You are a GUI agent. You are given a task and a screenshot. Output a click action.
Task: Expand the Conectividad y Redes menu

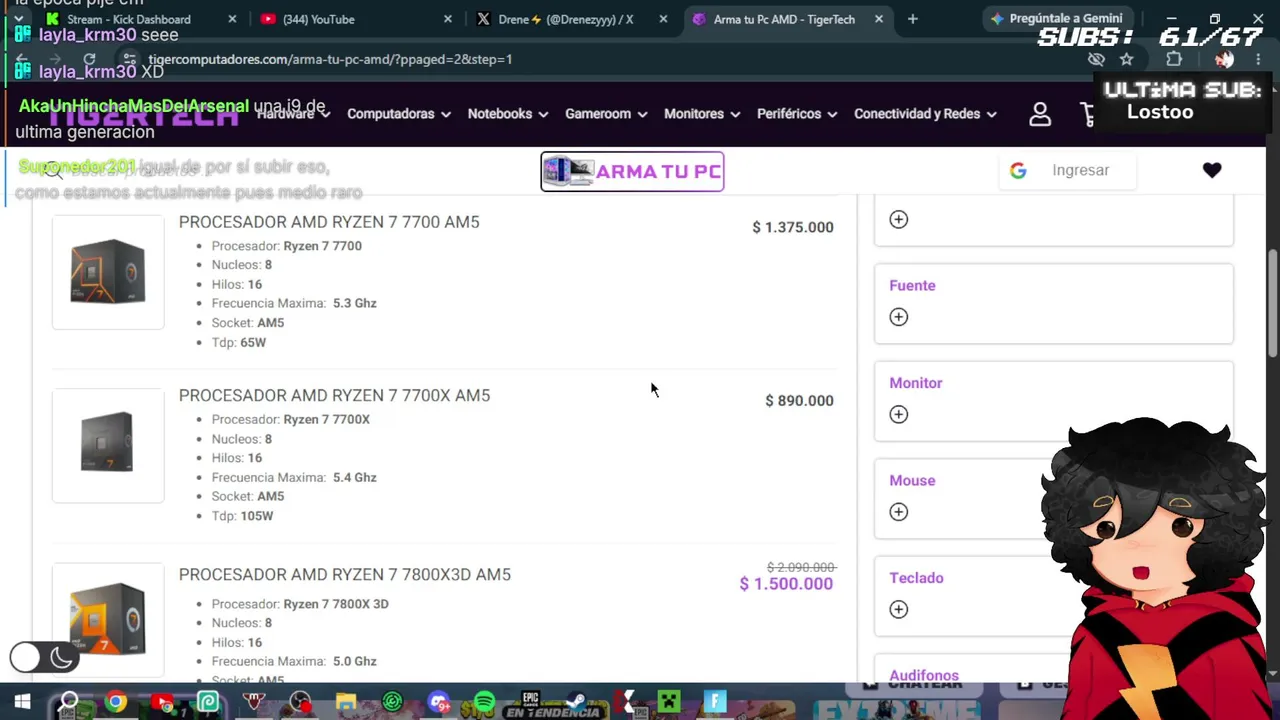coord(925,114)
